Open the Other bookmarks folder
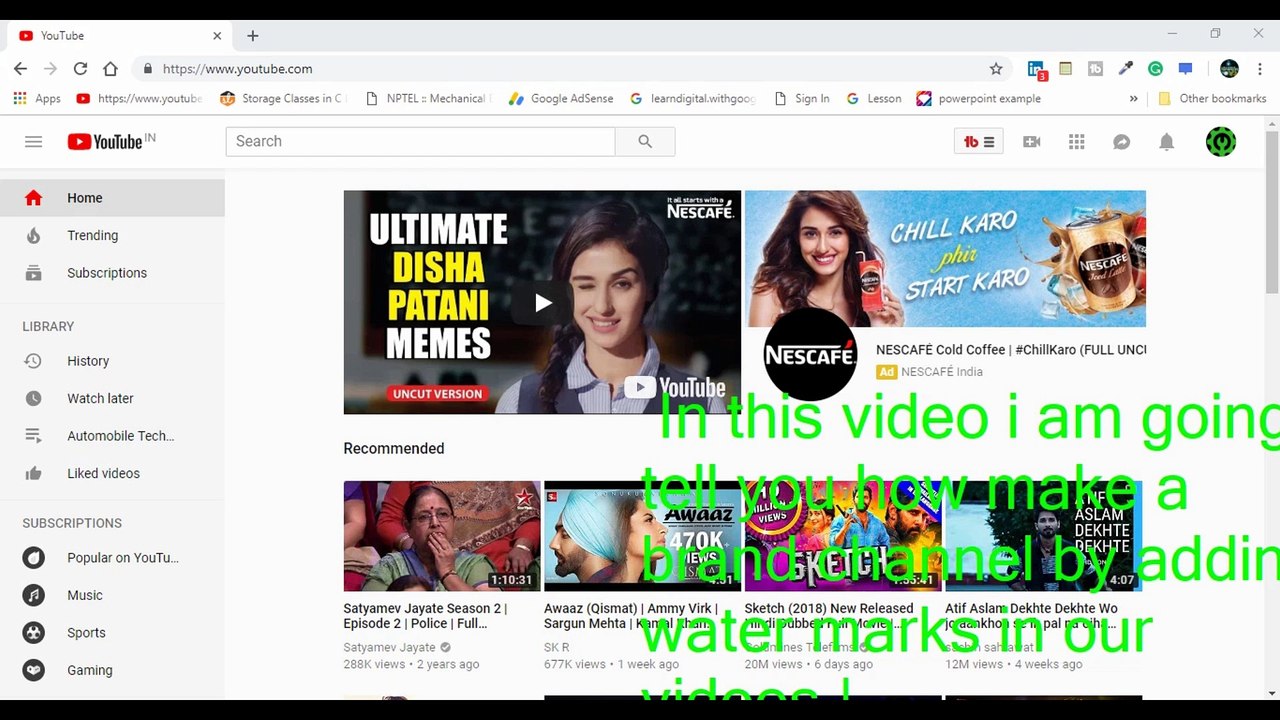The width and height of the screenshot is (1280, 720). click(1212, 99)
